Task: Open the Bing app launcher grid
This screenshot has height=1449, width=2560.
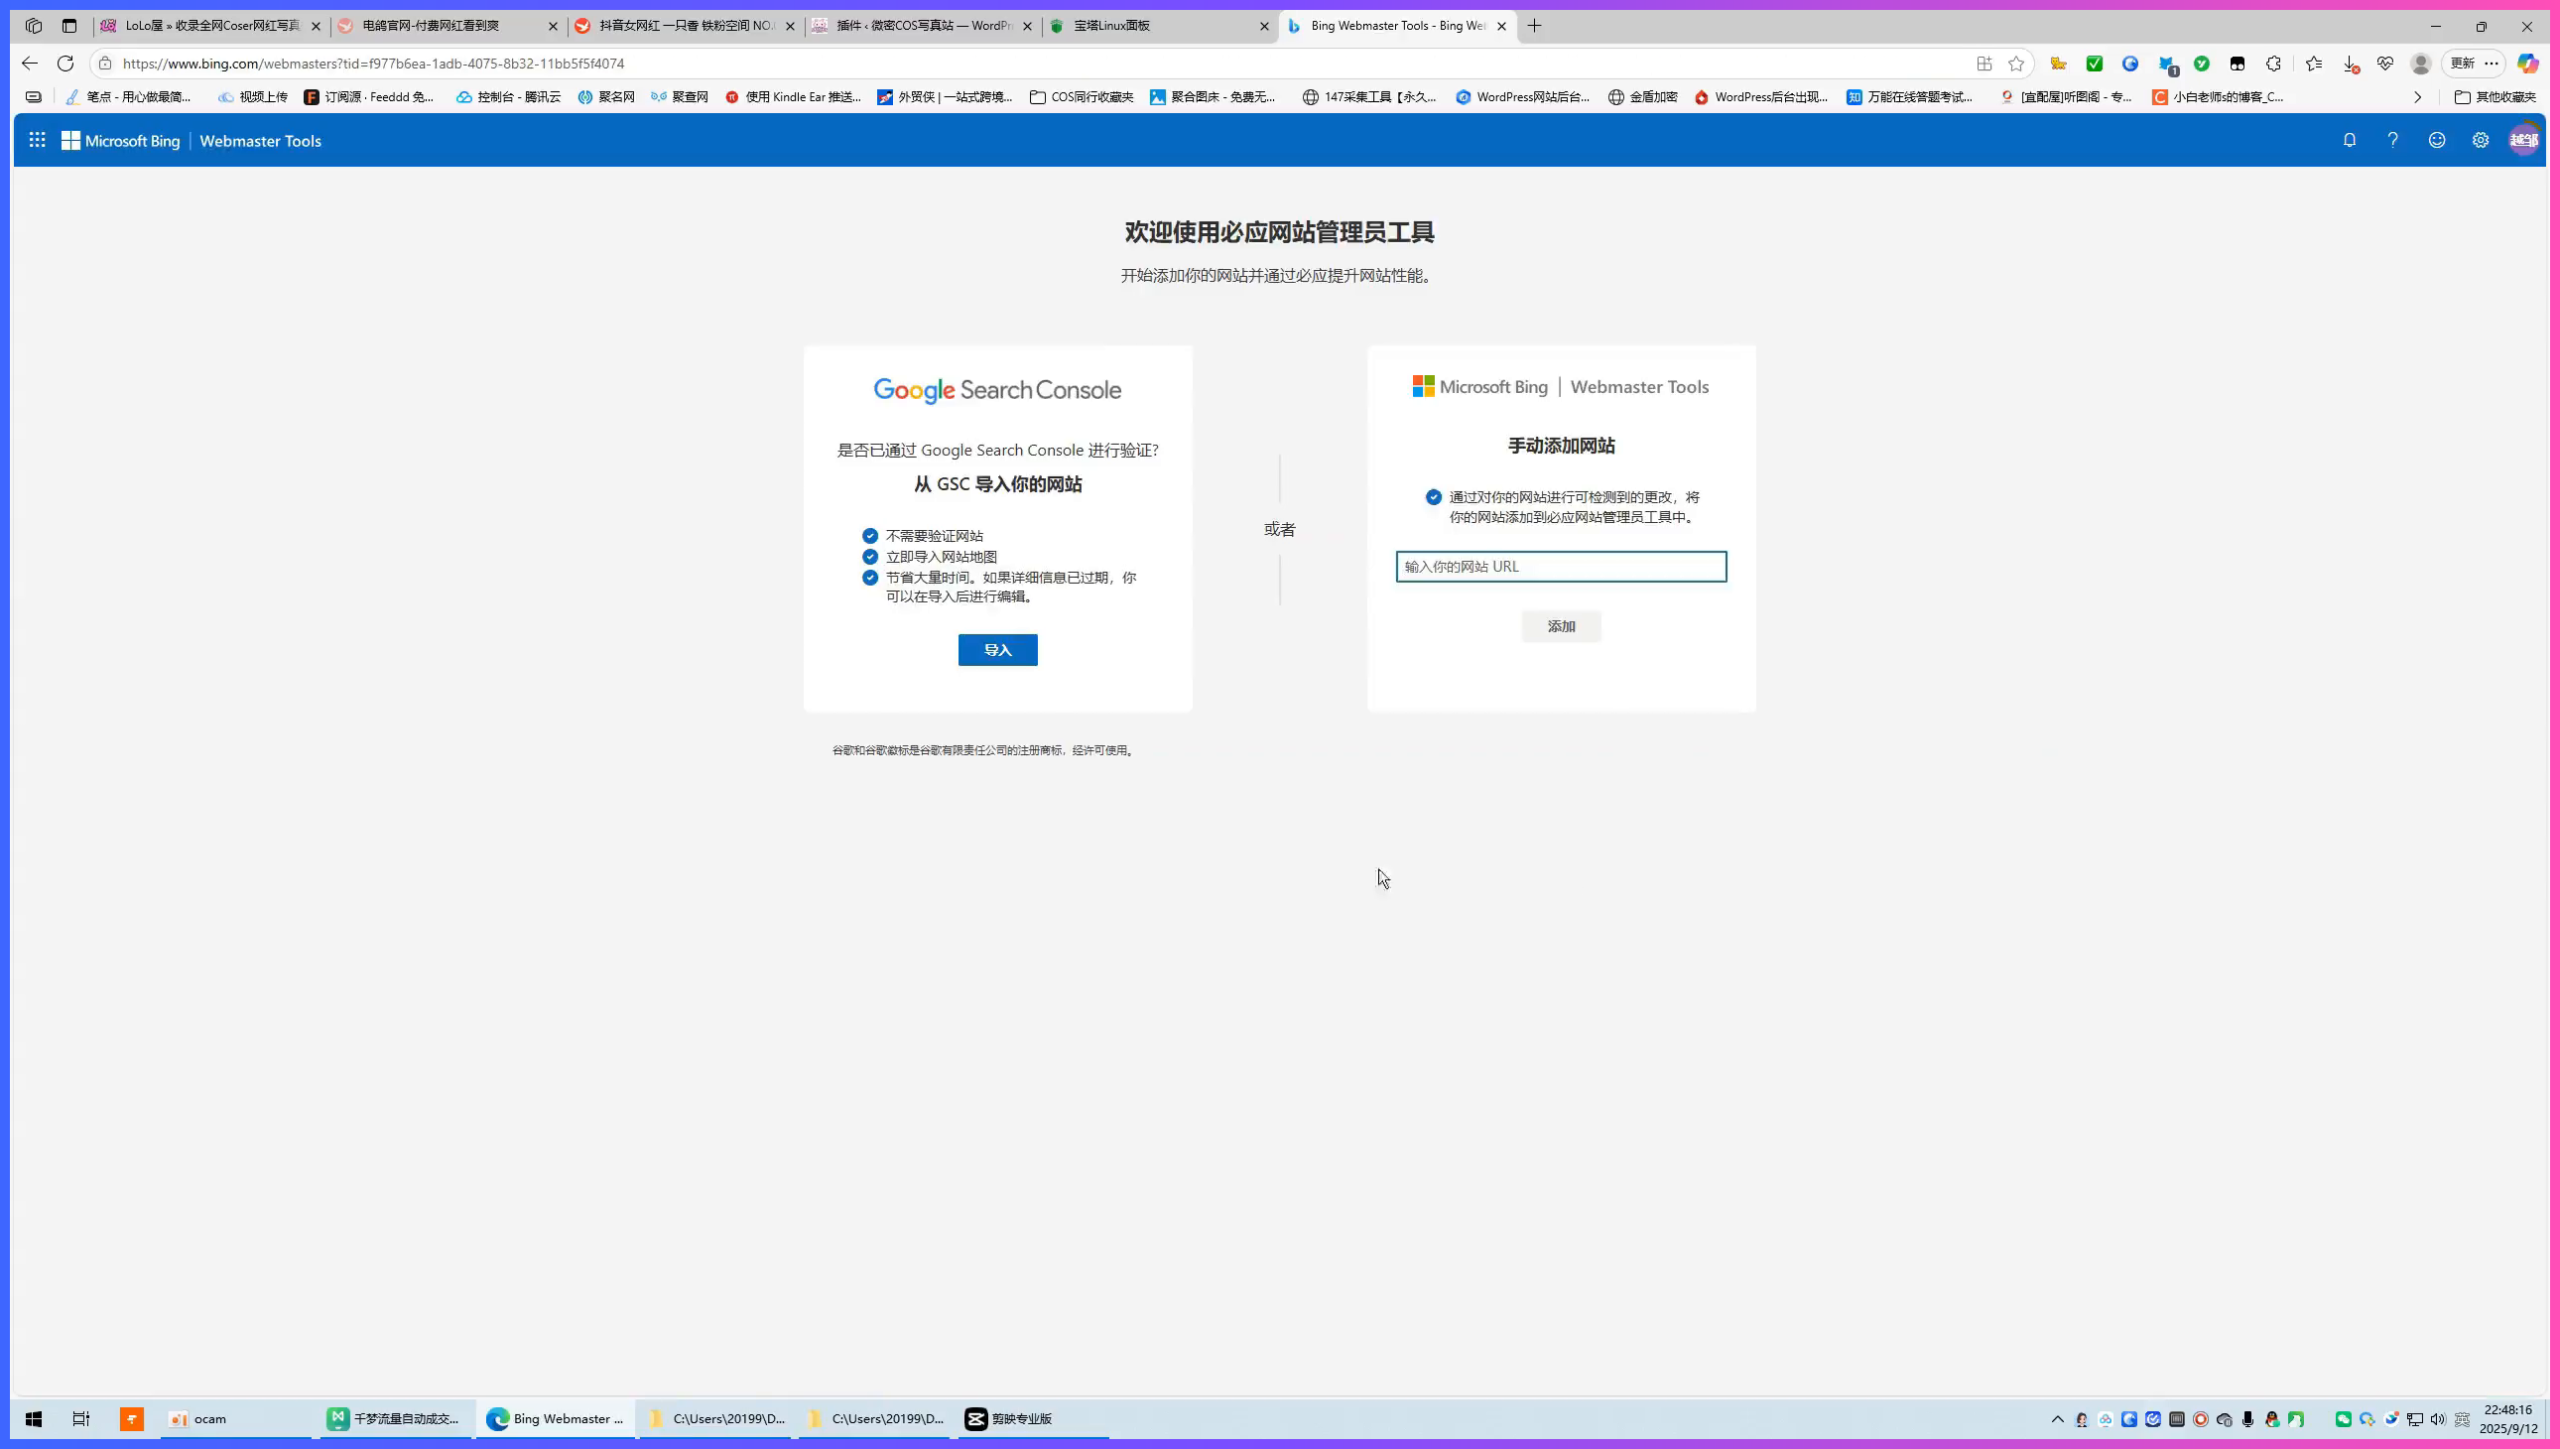Action: 37,140
